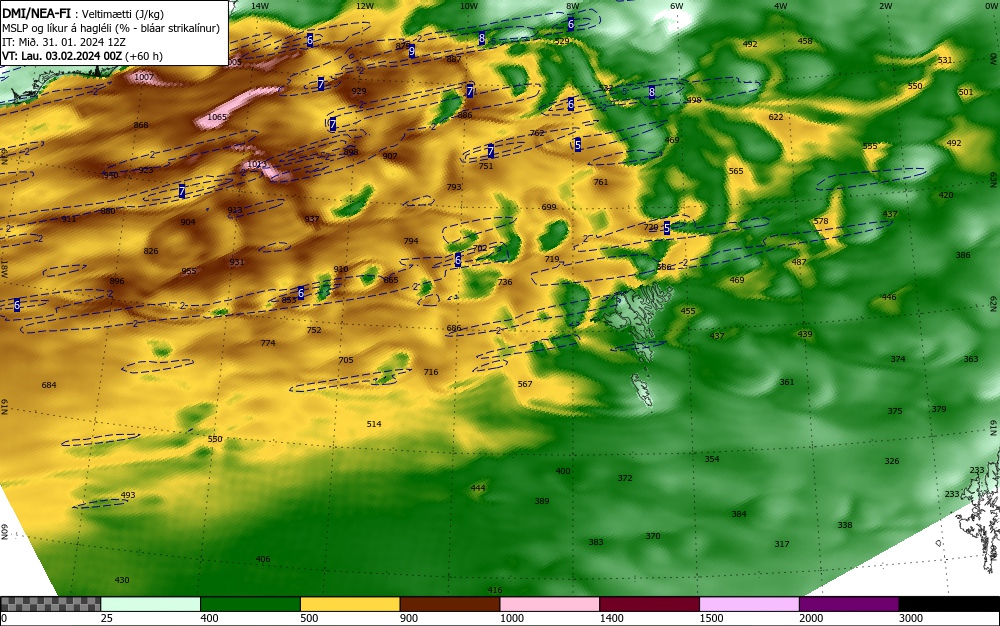Click the '361' map value
The height and width of the screenshot is (626, 1000).
click(787, 382)
